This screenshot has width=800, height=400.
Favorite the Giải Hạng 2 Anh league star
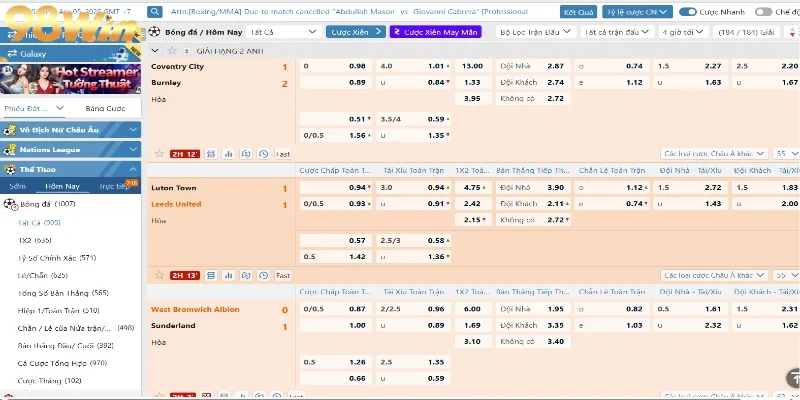click(172, 51)
